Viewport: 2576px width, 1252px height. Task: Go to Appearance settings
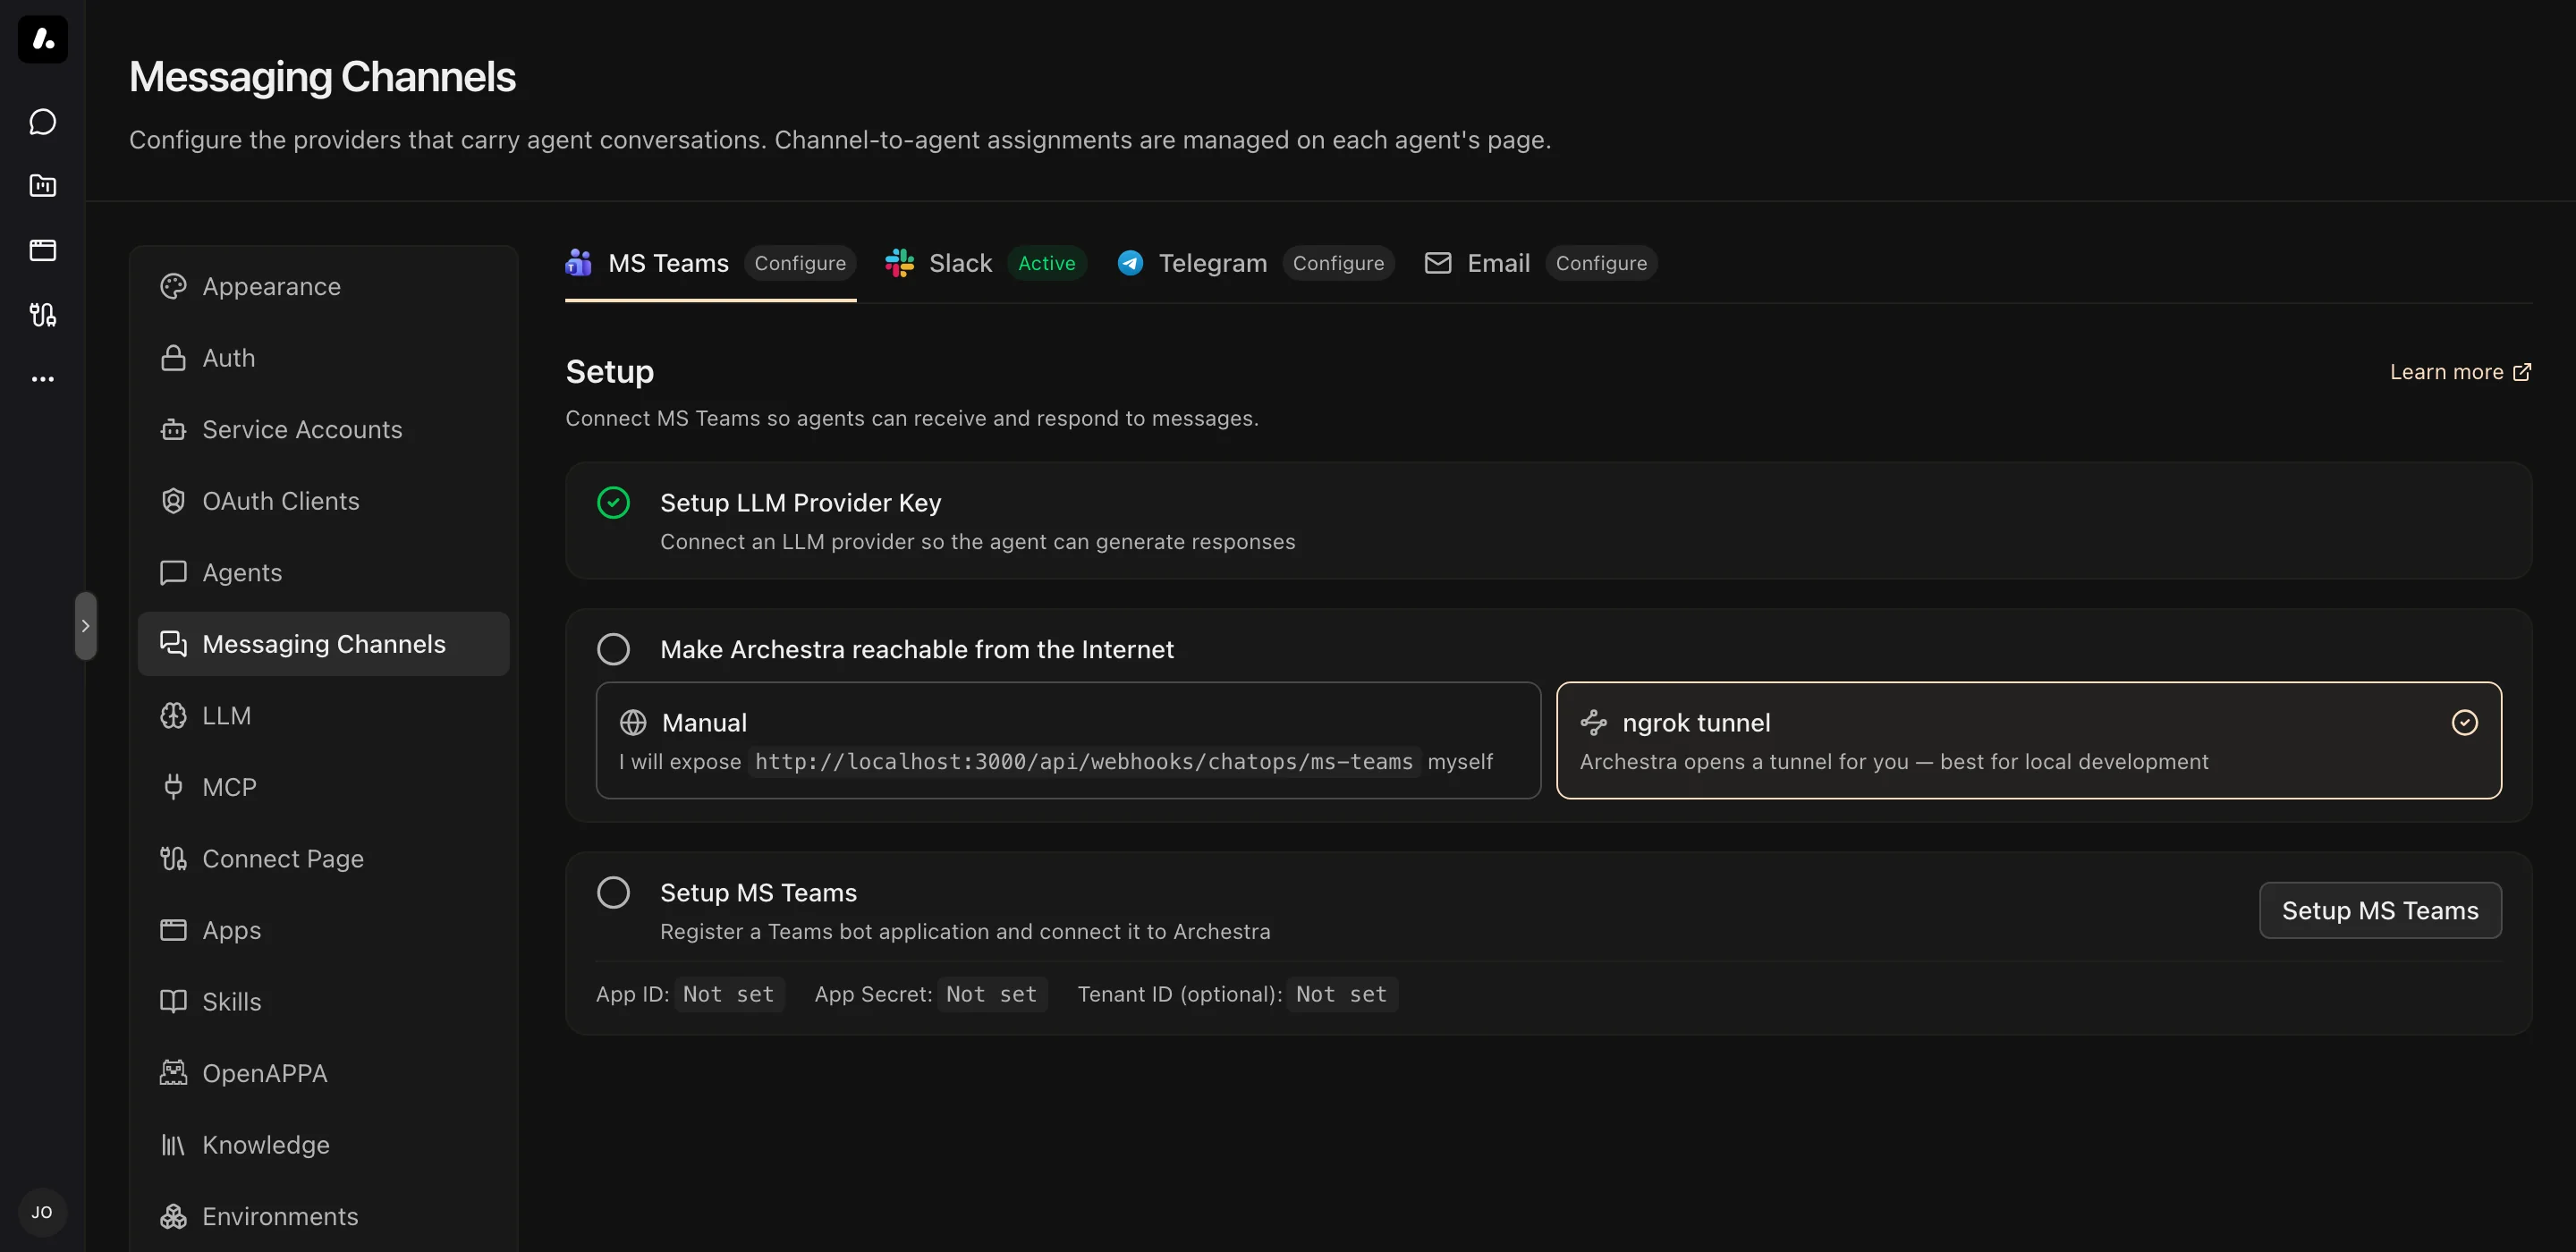point(323,287)
